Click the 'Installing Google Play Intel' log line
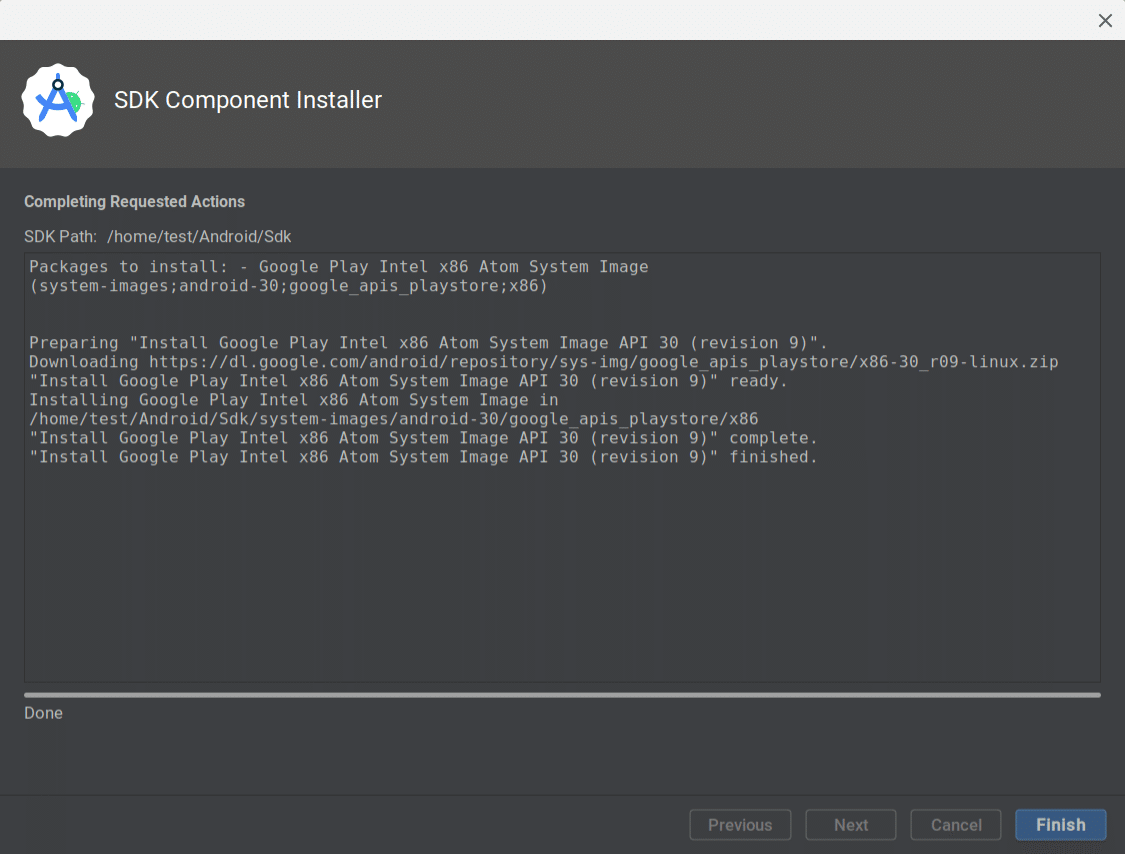The width and height of the screenshot is (1125, 854). [x=293, y=400]
